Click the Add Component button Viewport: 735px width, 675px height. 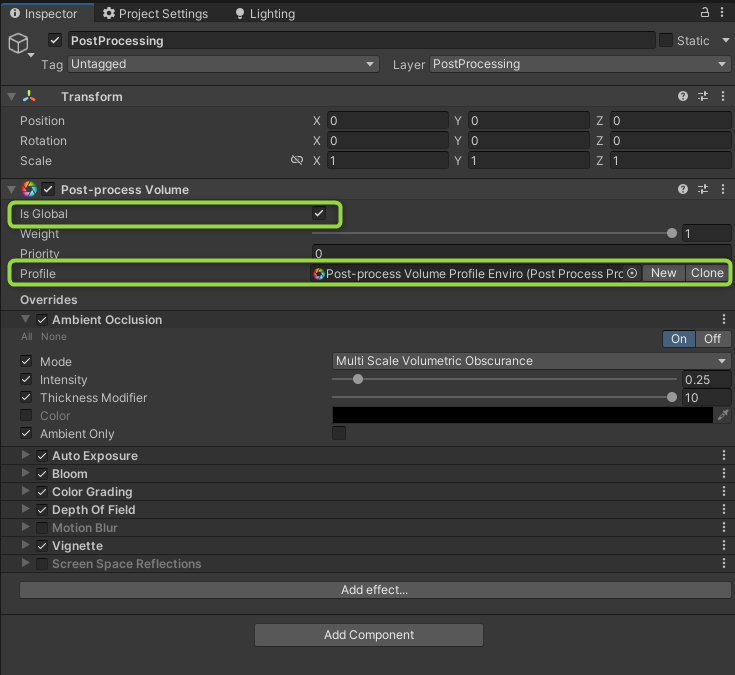pos(369,635)
